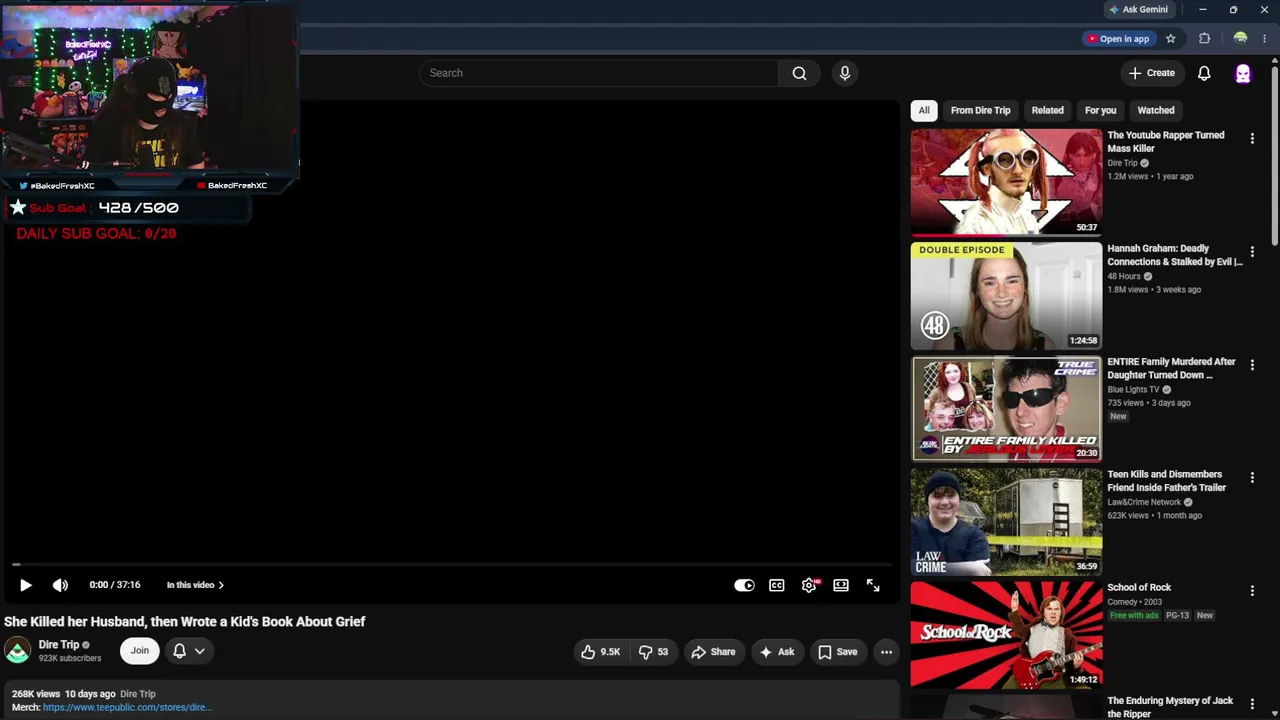
Task: Select the 'All' filter chip
Action: pos(924,110)
